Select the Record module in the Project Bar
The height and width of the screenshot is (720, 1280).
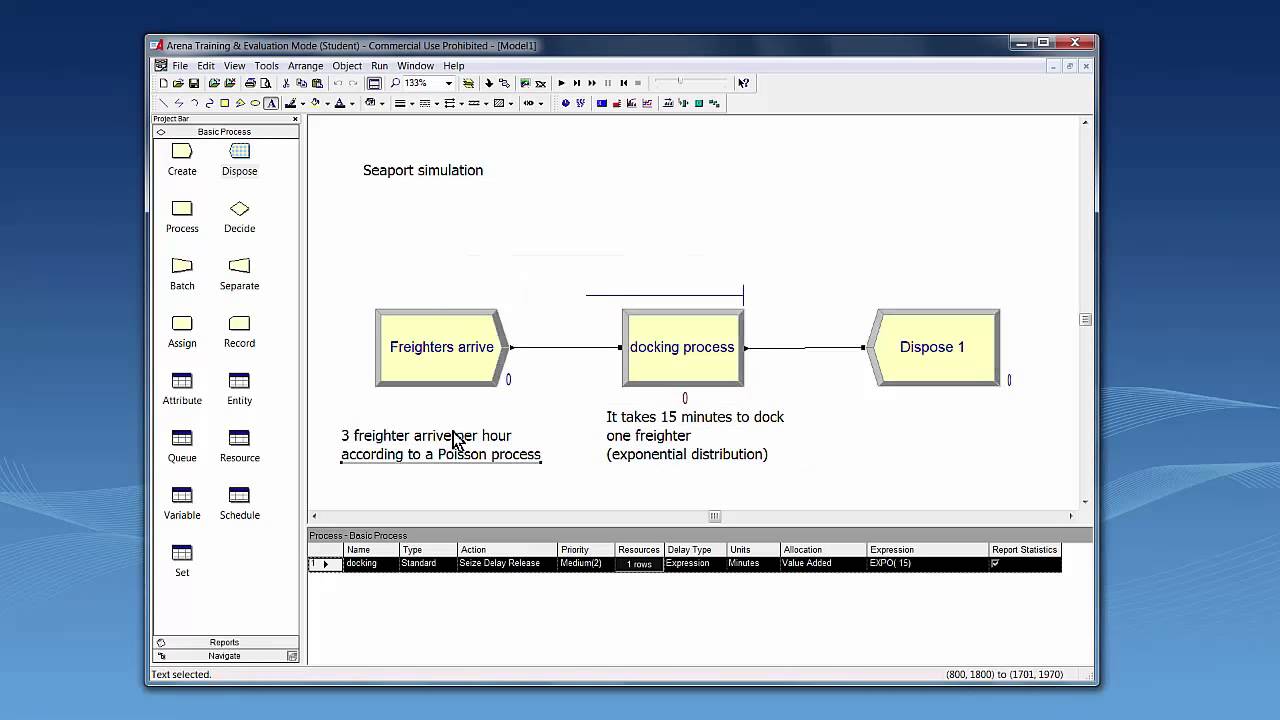239,331
